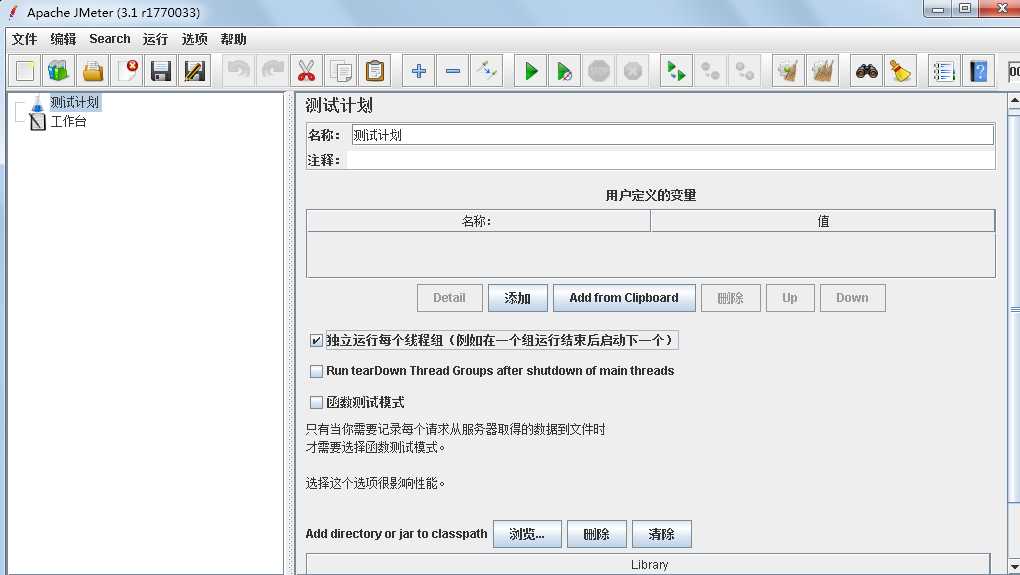Click the Down button
The width and height of the screenshot is (1020, 575).
tap(852, 298)
